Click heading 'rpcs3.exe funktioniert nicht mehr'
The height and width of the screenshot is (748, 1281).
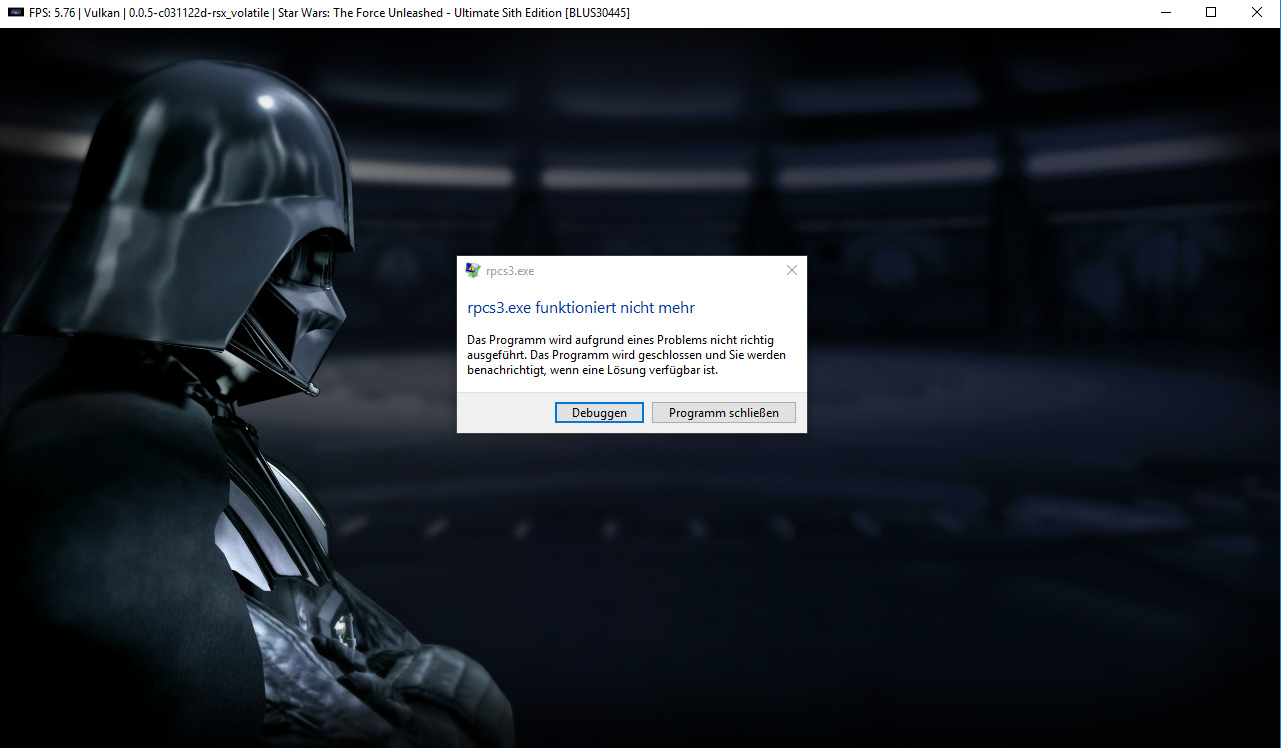(581, 308)
